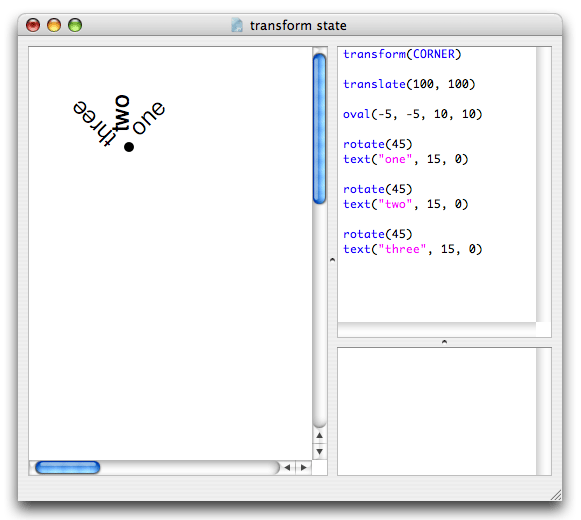Click the split handle between canvas and code

(332, 260)
